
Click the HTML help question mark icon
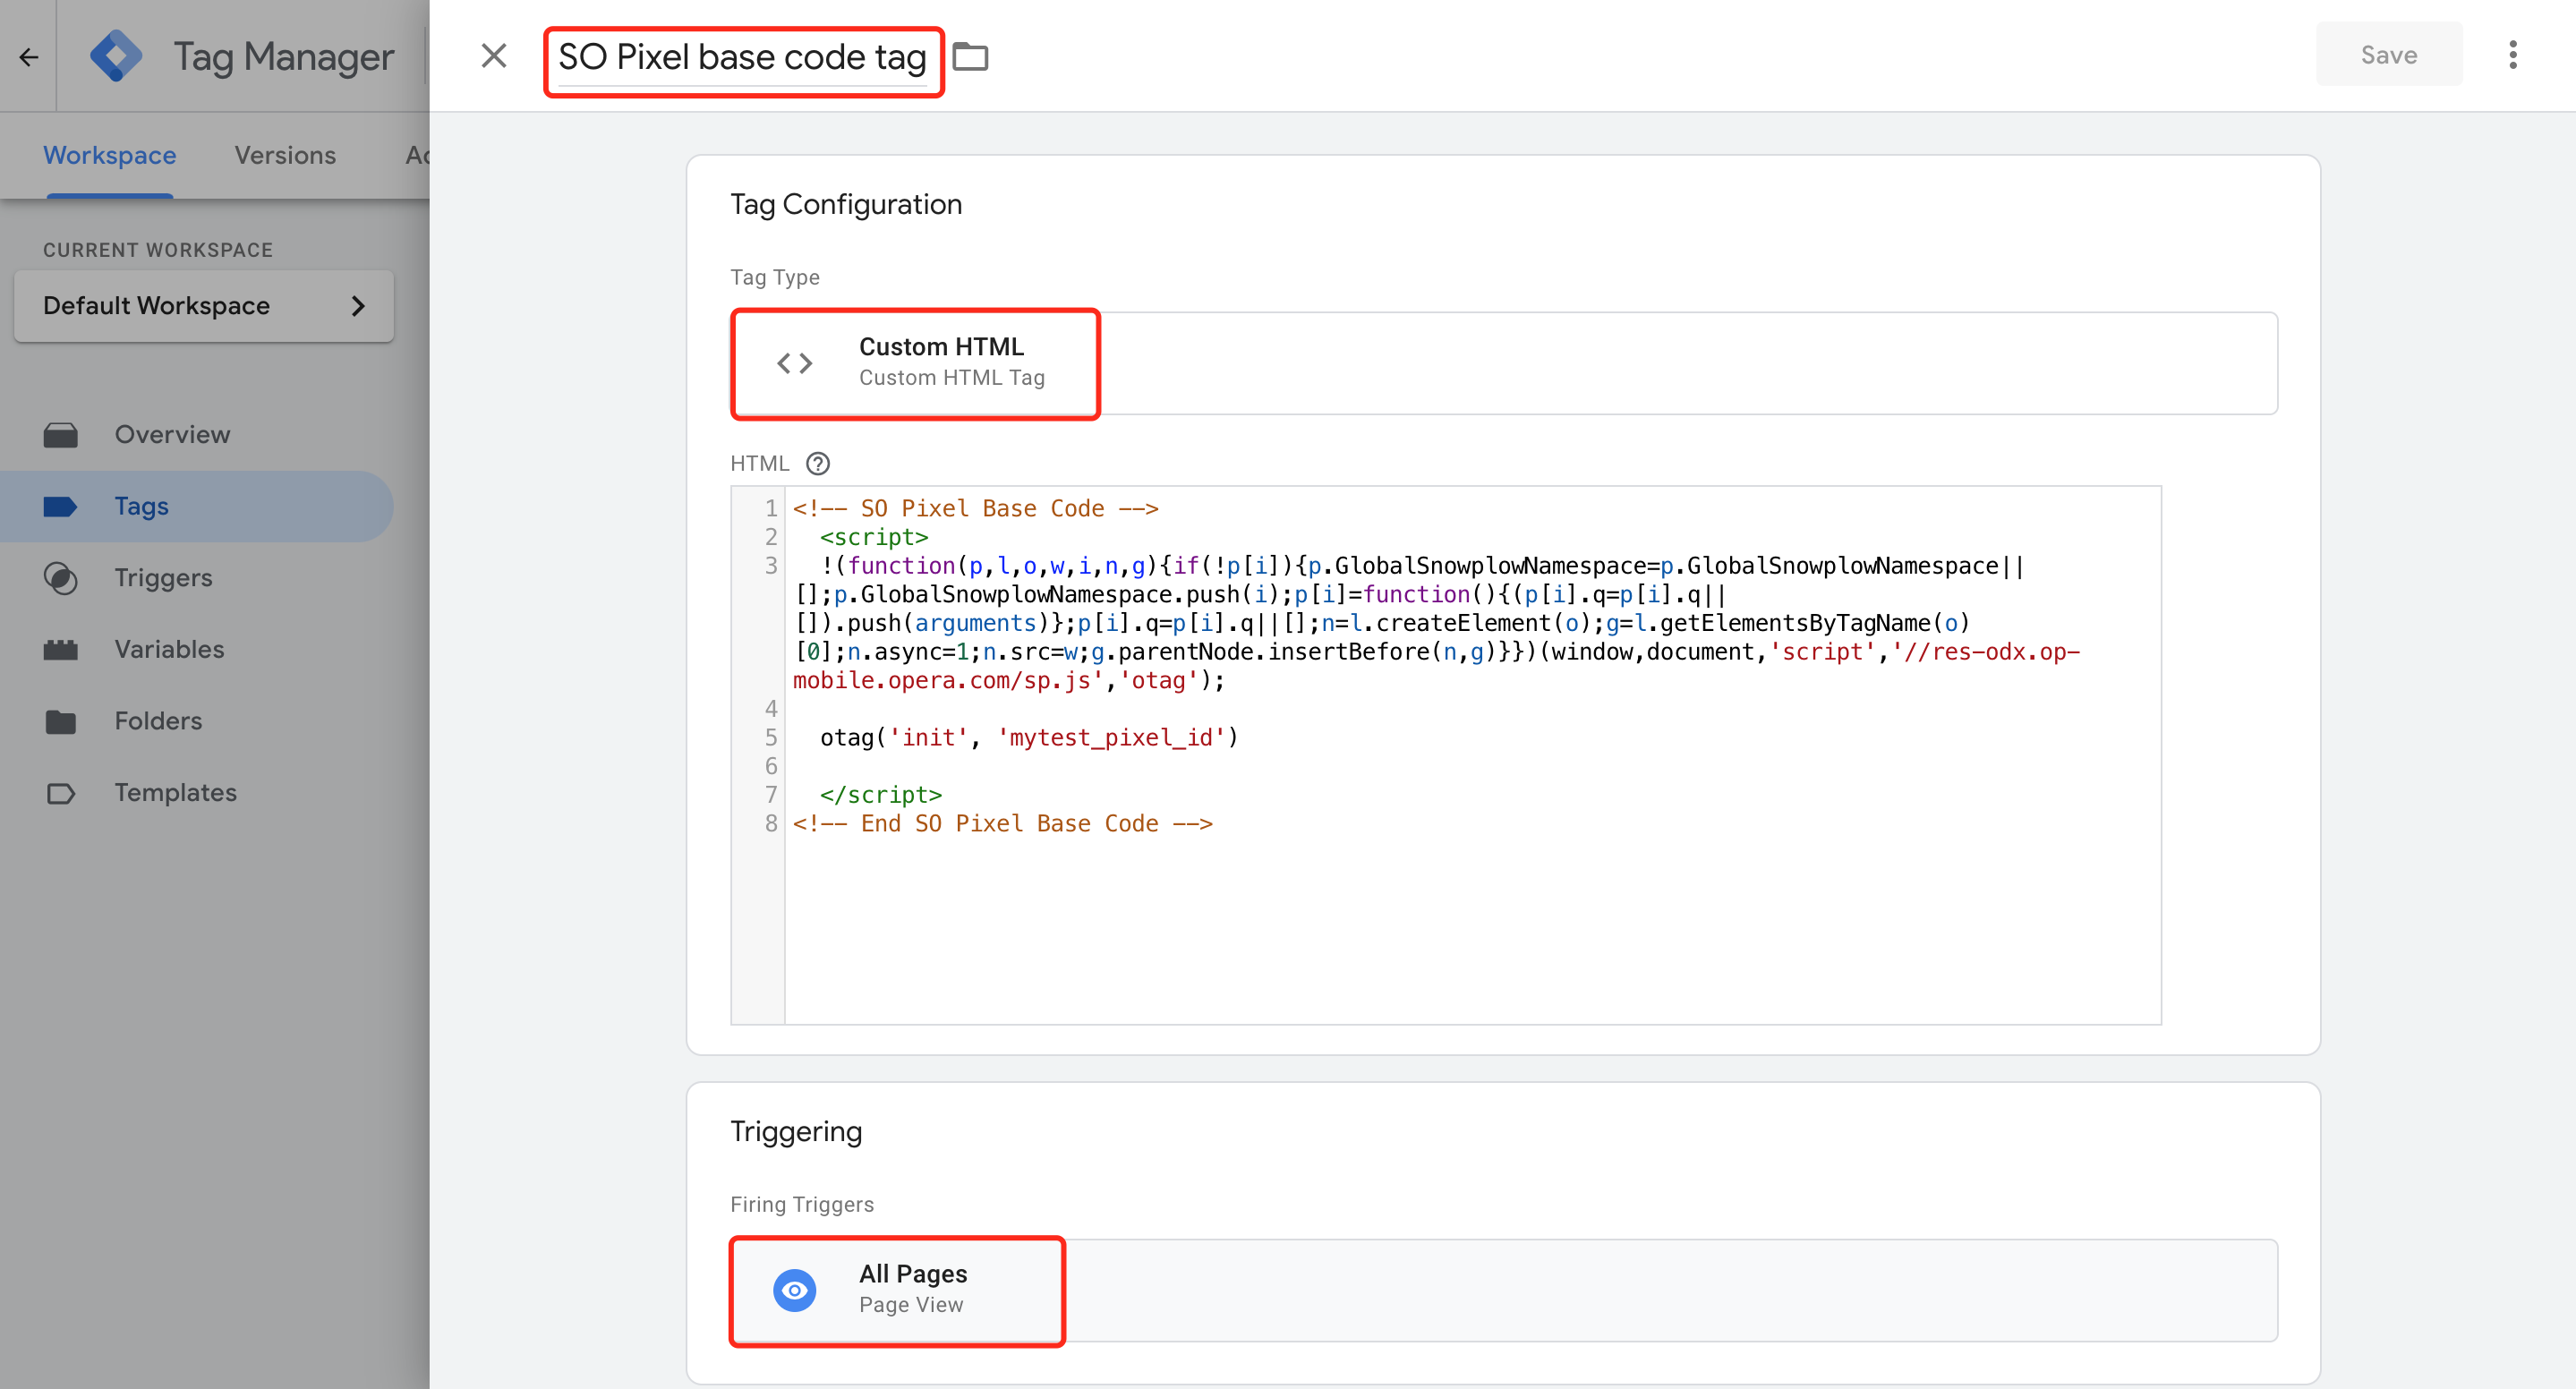[817, 464]
